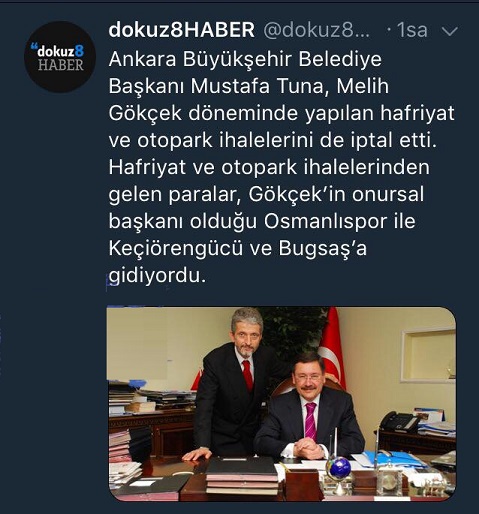The height and width of the screenshot is (514, 479).
Task: Click the tweet line starting Ankara Büyükşehir Belediye
Action: coord(245,59)
